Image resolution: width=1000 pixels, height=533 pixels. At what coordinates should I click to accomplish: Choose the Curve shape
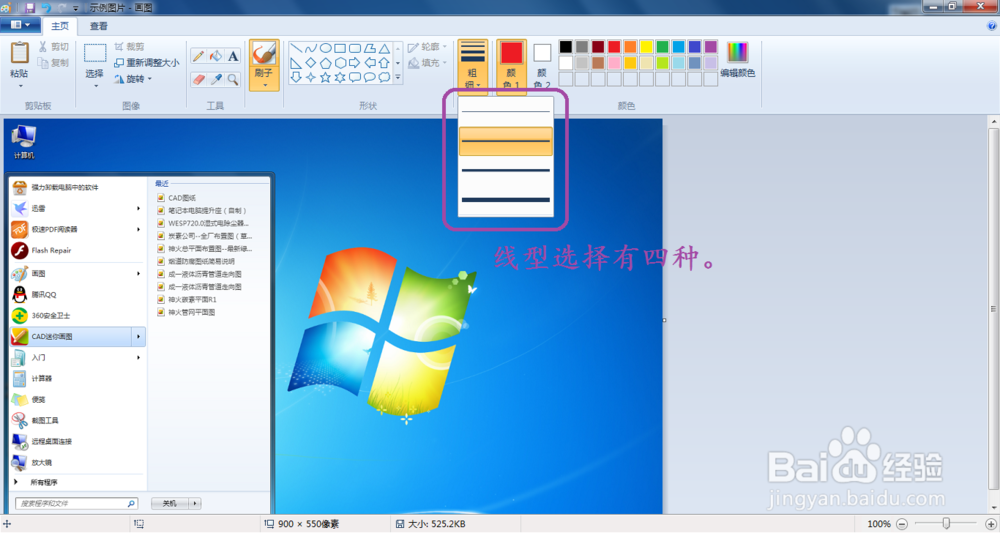click(x=311, y=48)
